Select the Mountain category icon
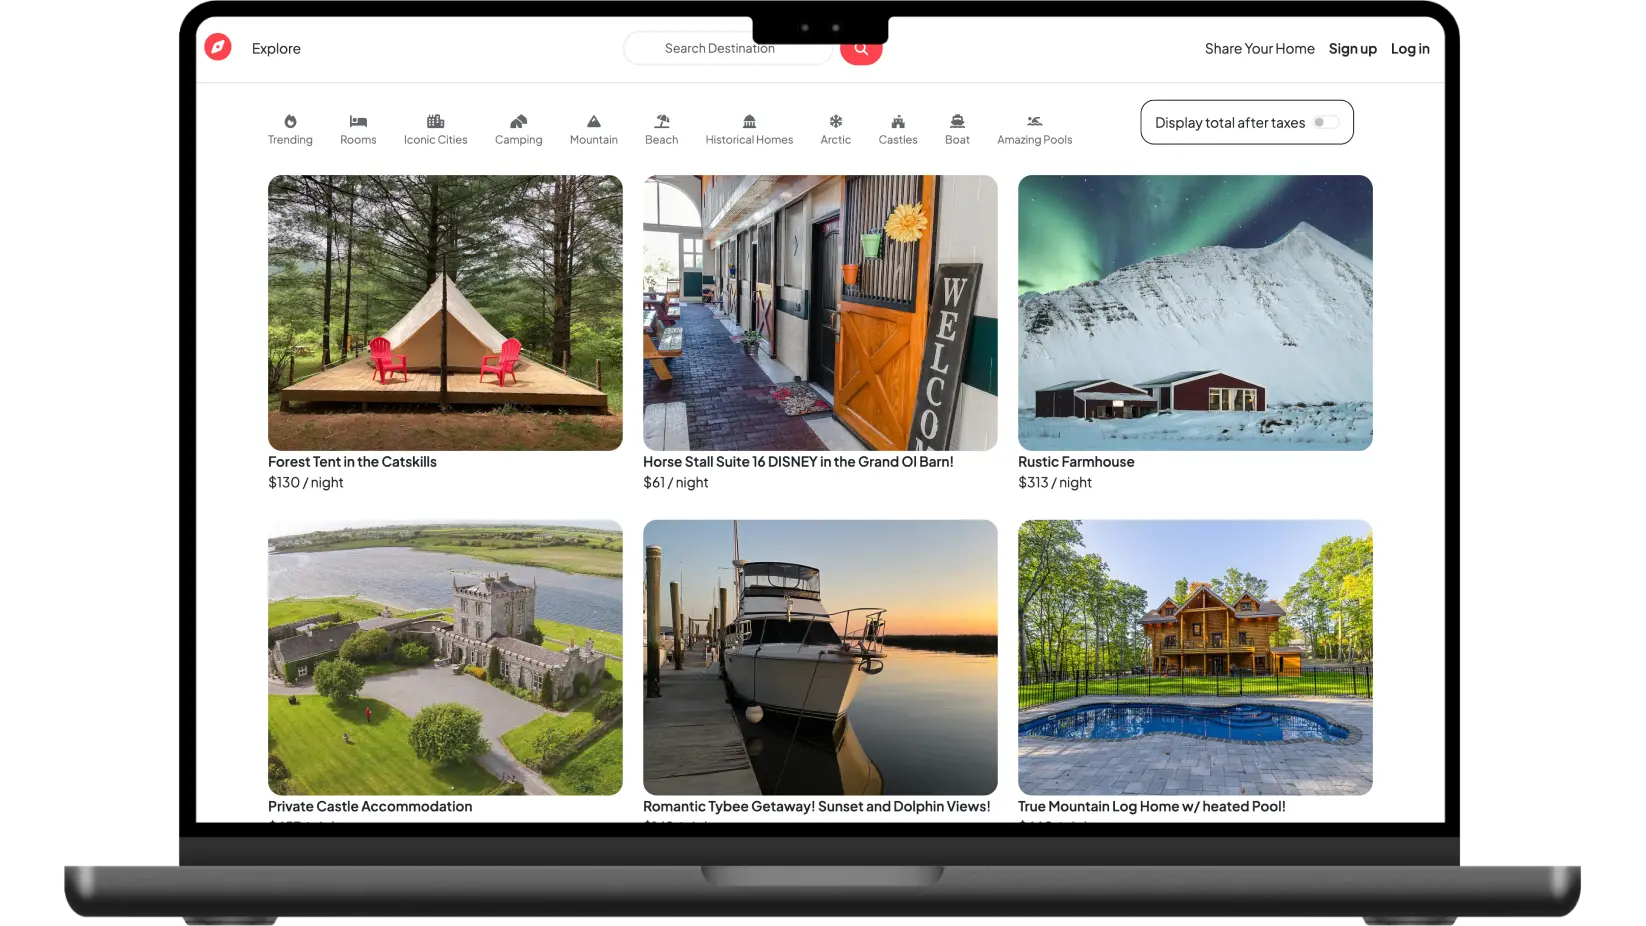The image size is (1646, 926). pos(593,122)
